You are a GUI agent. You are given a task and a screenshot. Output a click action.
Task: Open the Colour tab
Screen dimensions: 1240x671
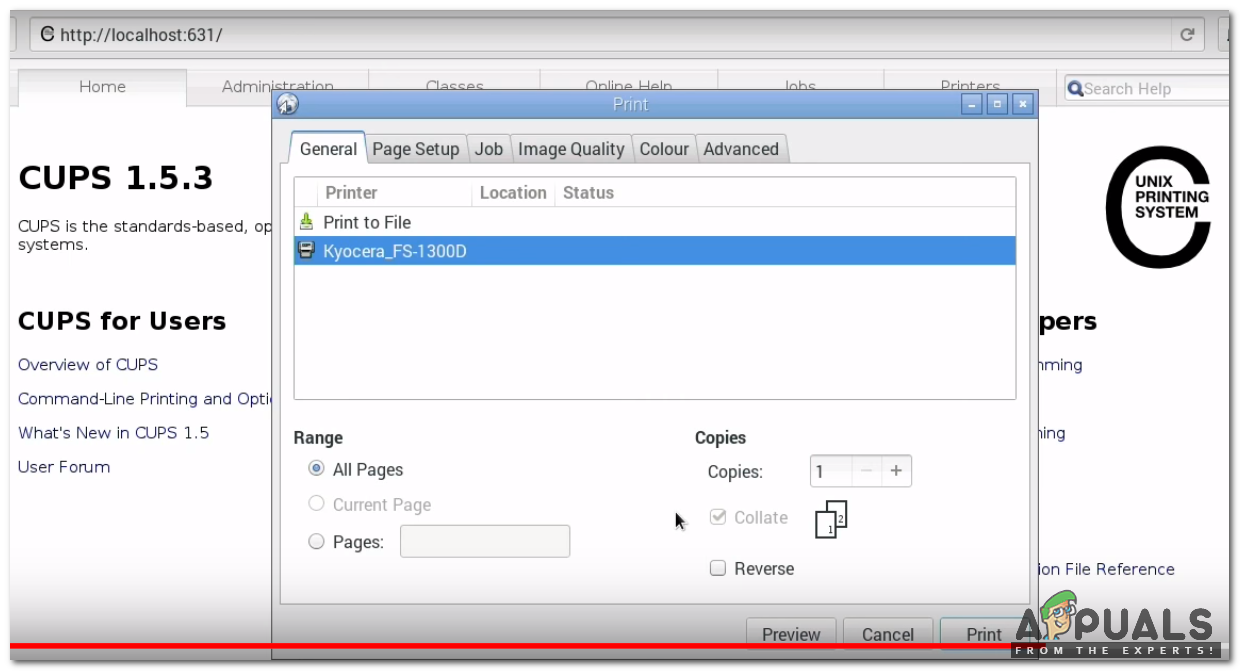pos(664,149)
